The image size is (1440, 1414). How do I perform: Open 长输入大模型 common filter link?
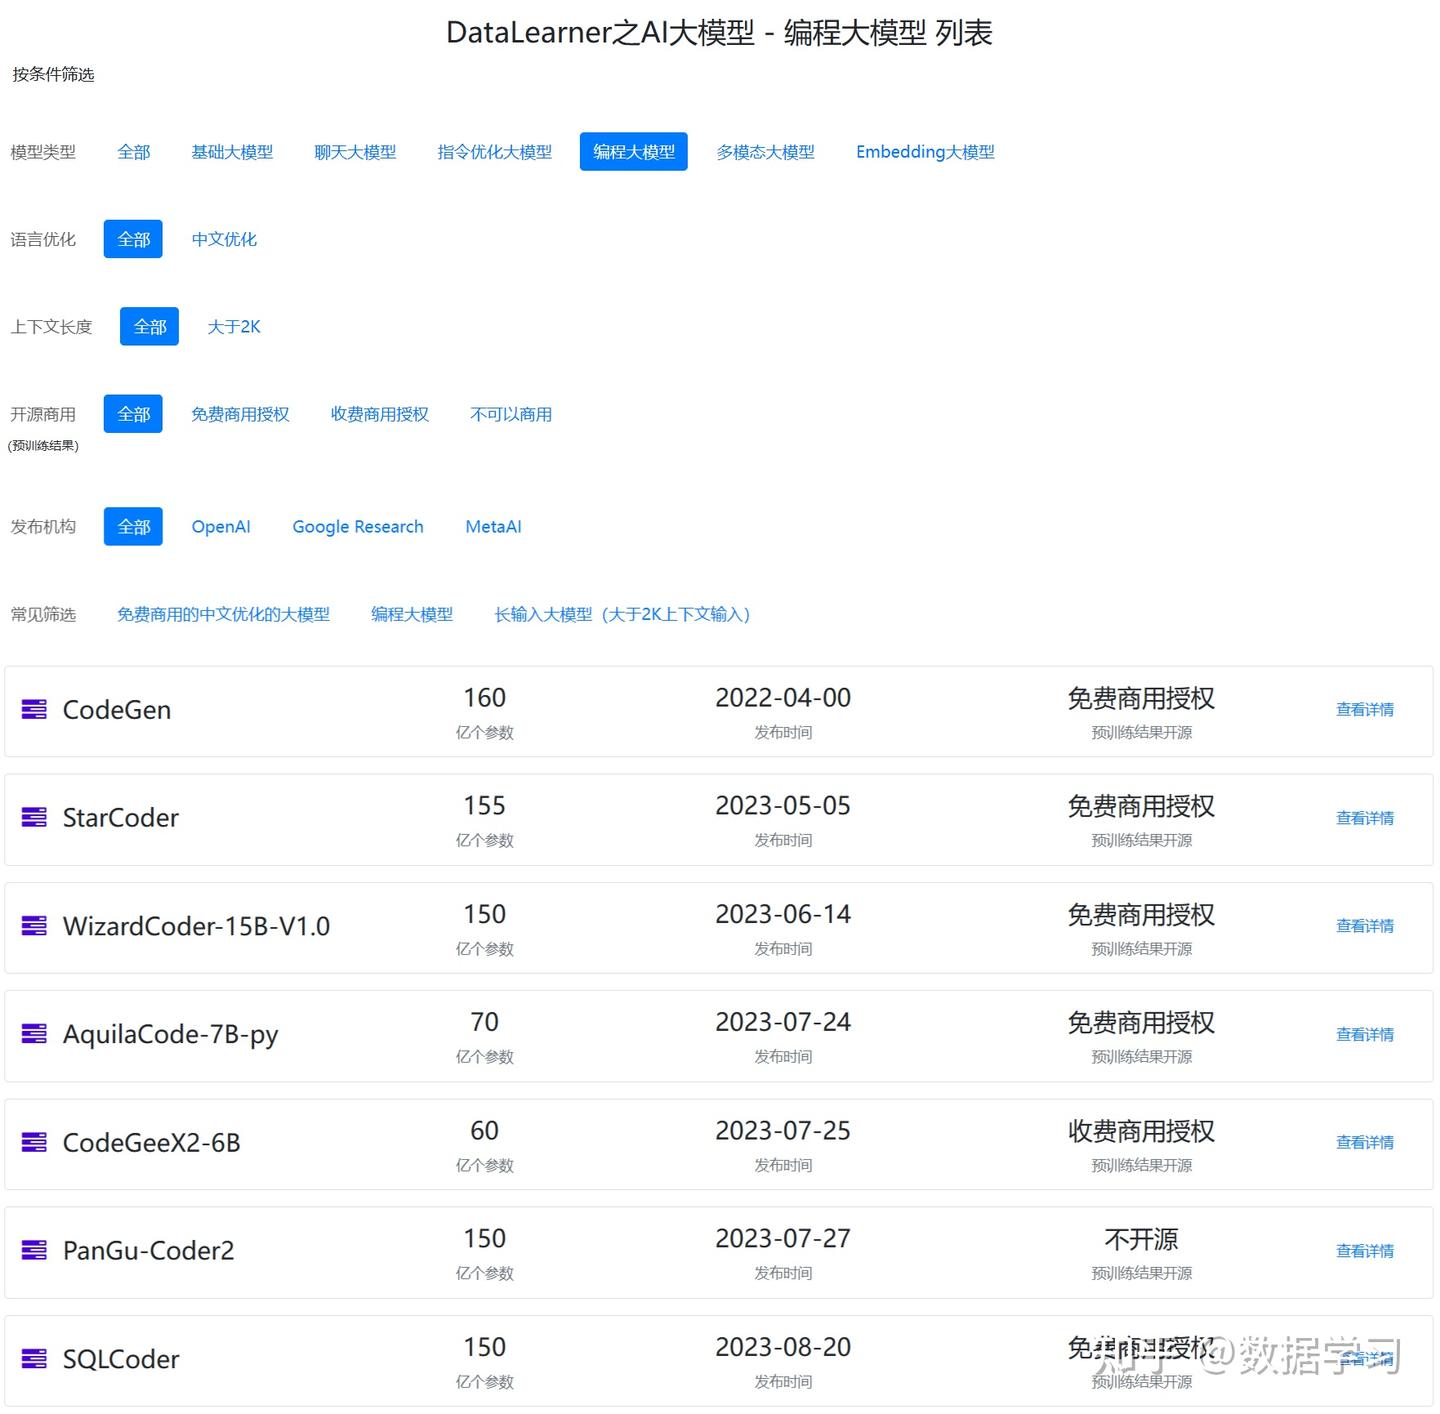click(x=621, y=614)
